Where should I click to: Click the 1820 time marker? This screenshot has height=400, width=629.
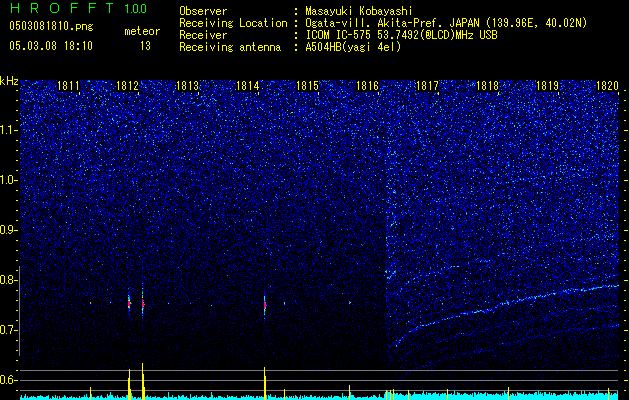point(607,86)
